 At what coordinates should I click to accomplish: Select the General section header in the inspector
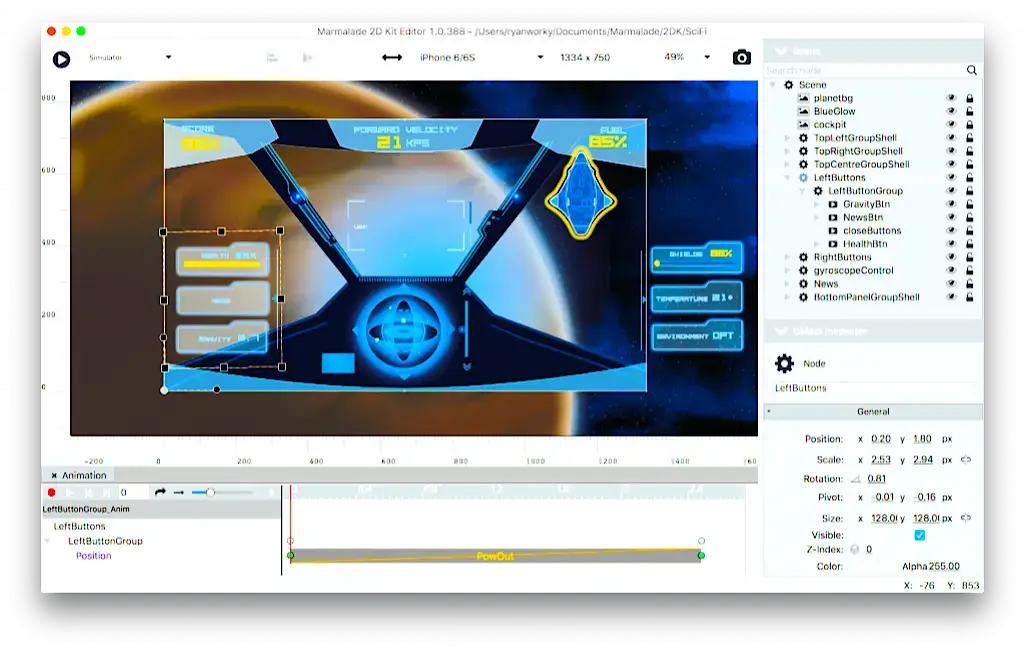(x=873, y=411)
